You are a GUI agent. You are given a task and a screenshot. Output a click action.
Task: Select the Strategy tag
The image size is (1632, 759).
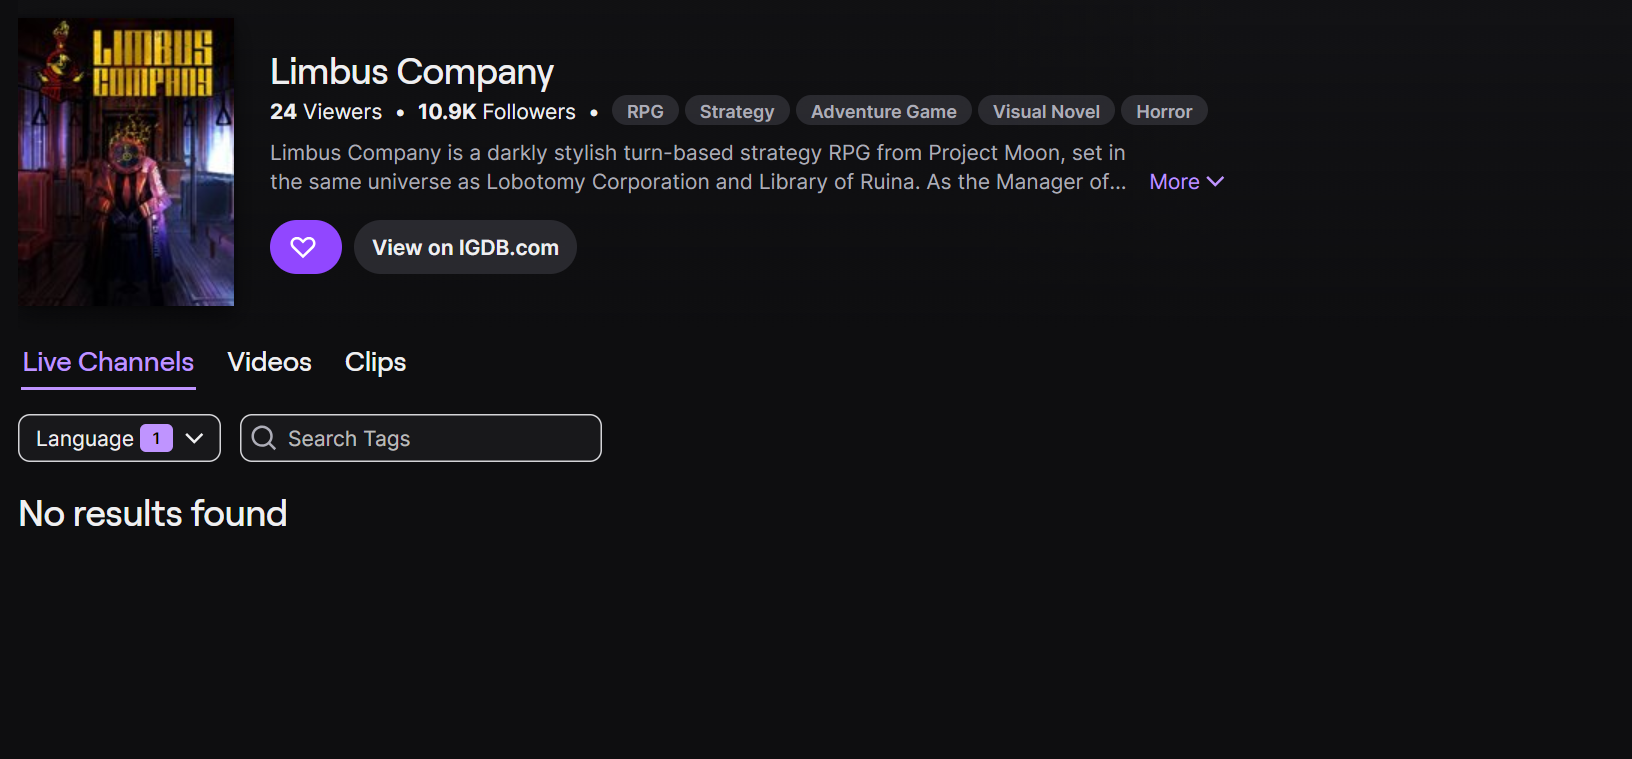coord(737,111)
